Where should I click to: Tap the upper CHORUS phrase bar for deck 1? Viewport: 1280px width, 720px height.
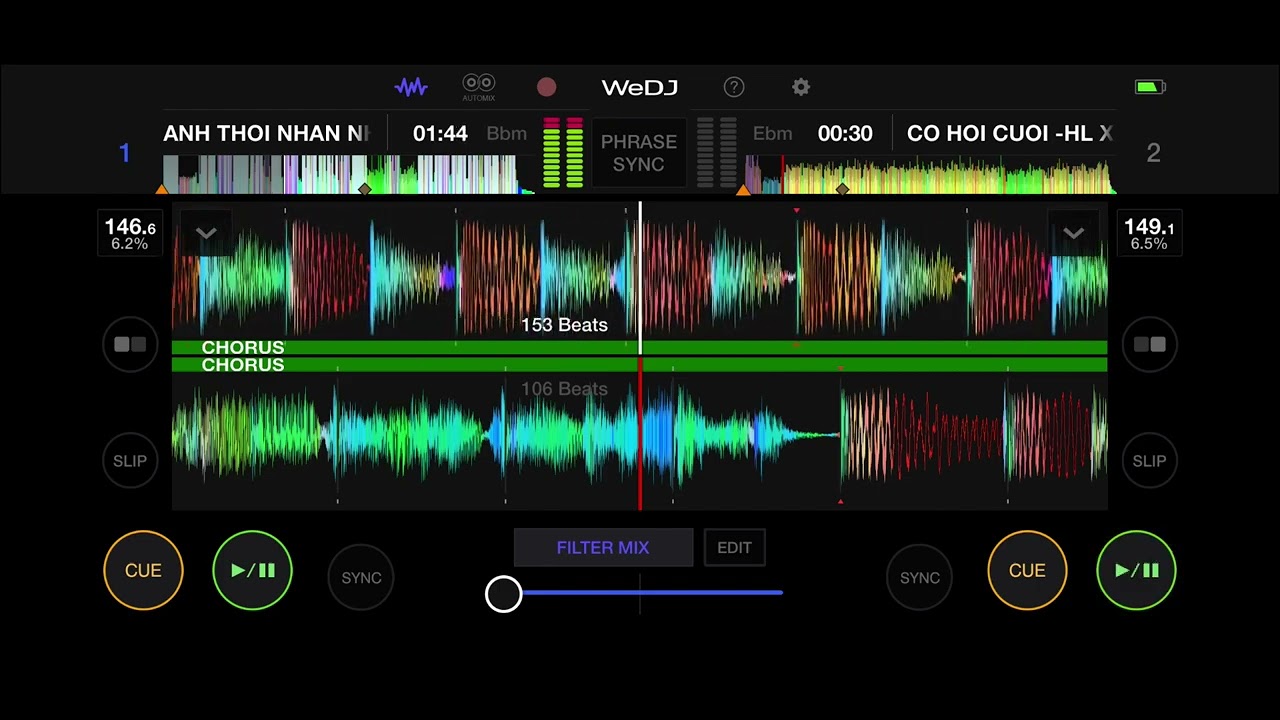click(640, 347)
